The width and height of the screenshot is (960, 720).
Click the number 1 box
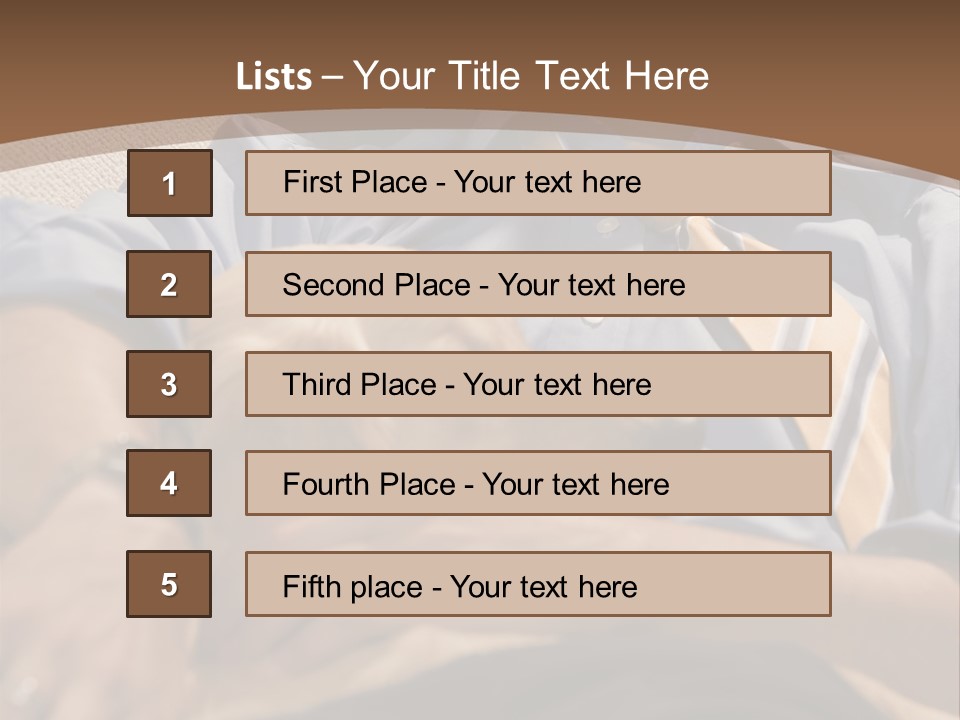coord(169,183)
